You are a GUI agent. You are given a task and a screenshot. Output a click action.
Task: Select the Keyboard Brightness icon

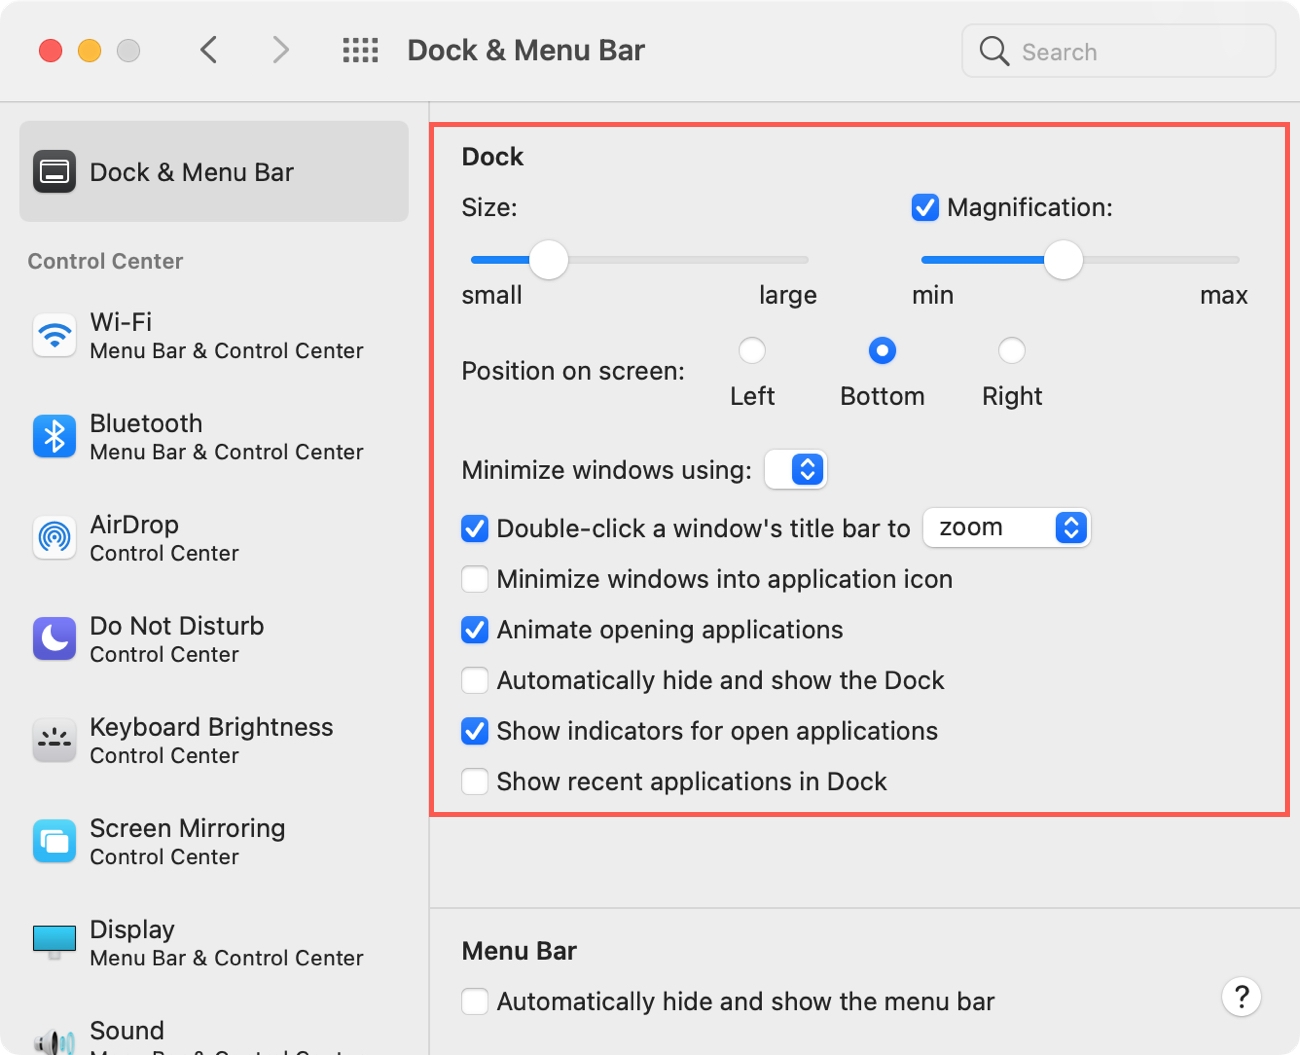point(54,741)
